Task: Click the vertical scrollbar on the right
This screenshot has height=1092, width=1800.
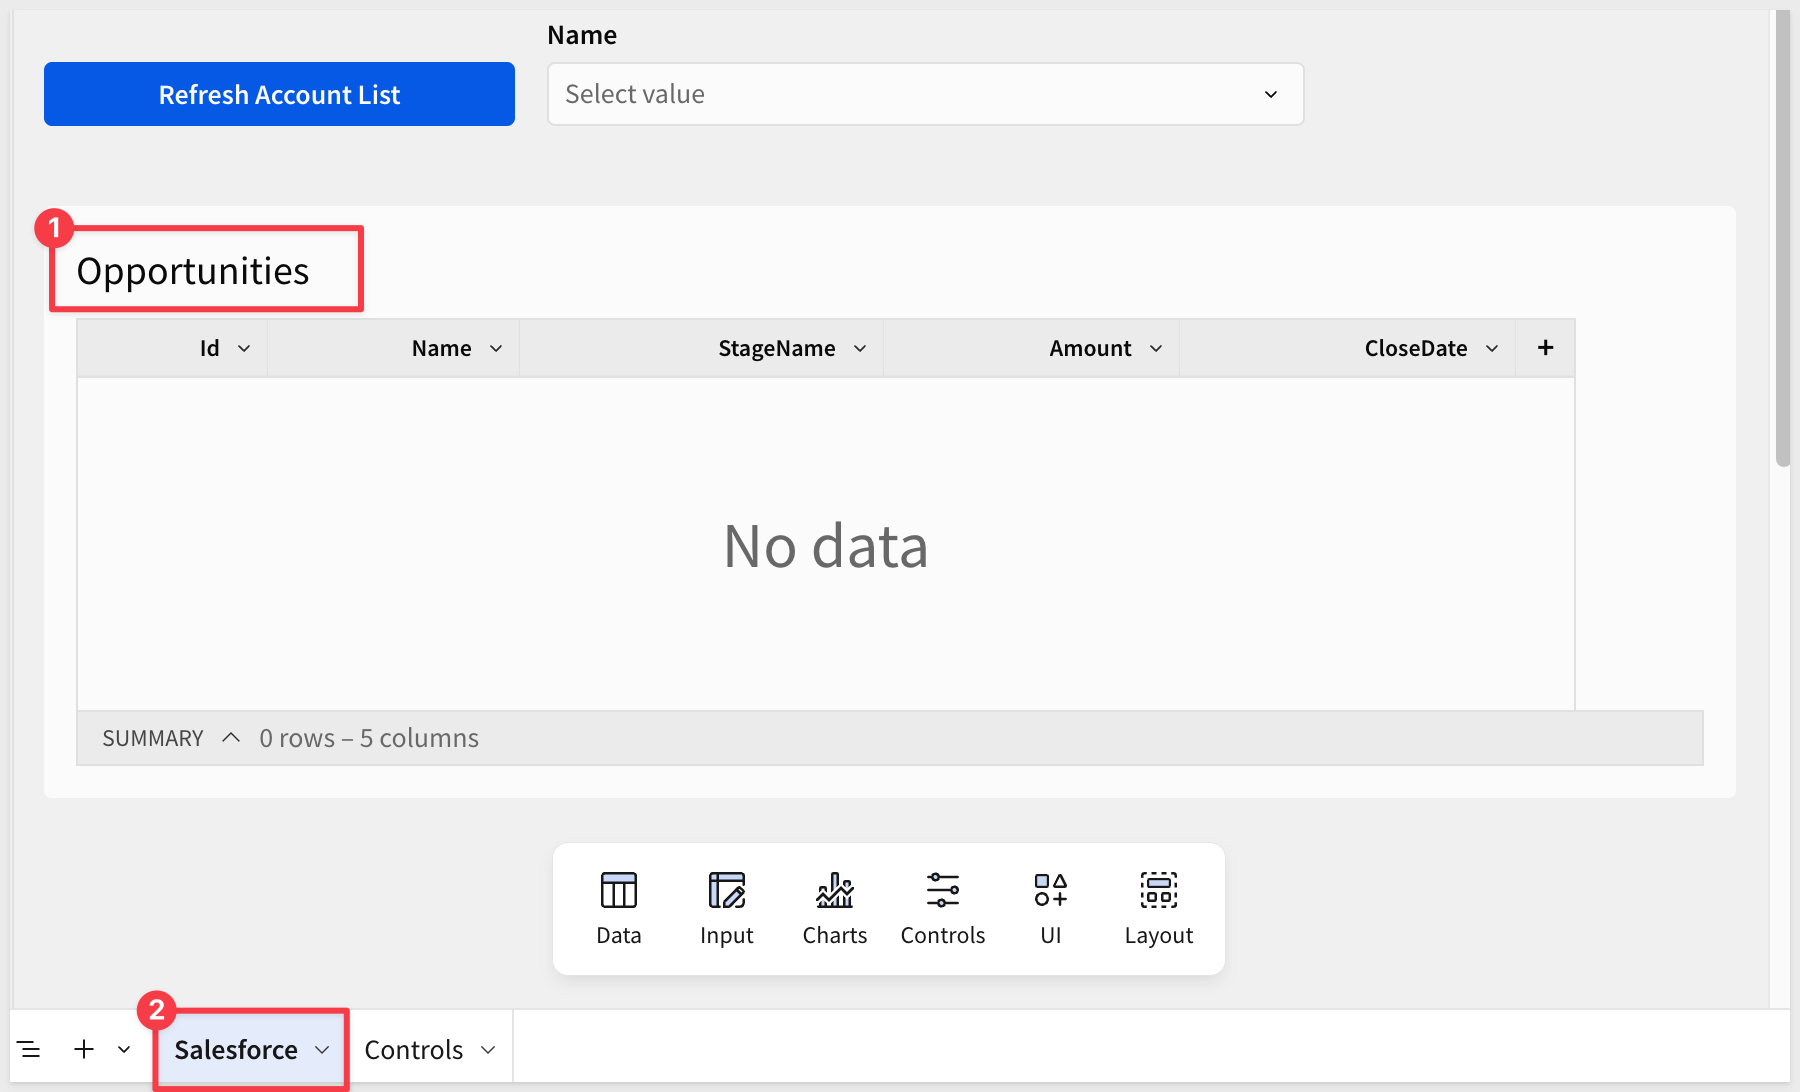Action: (1782, 240)
